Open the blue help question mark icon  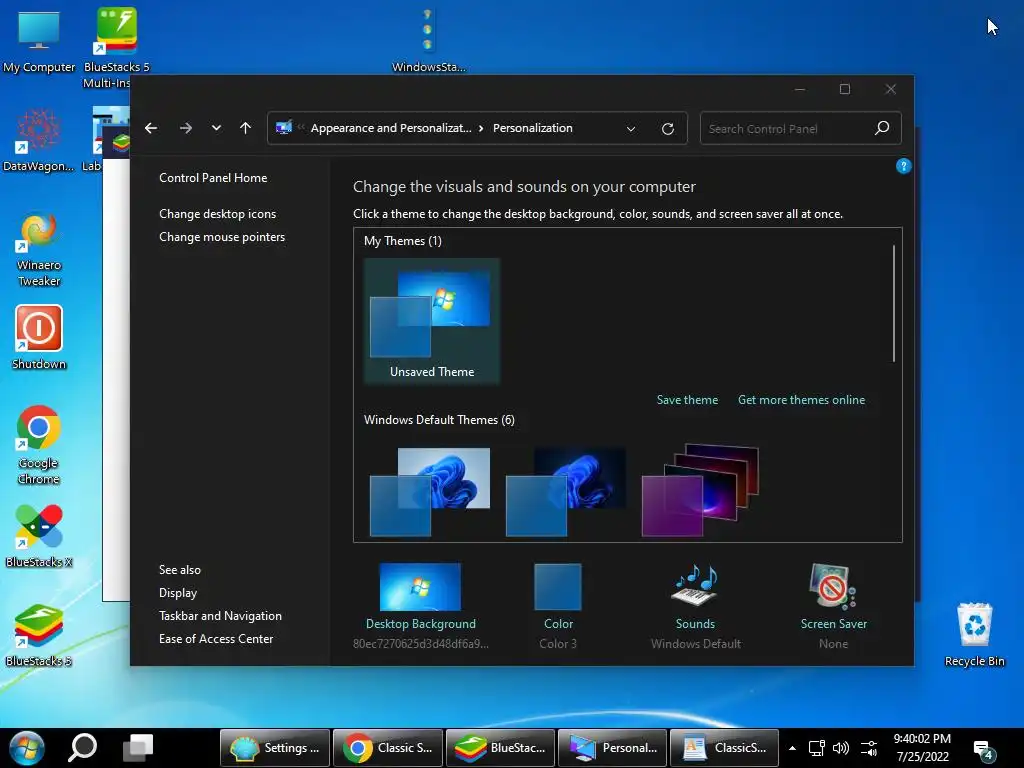coord(903,166)
